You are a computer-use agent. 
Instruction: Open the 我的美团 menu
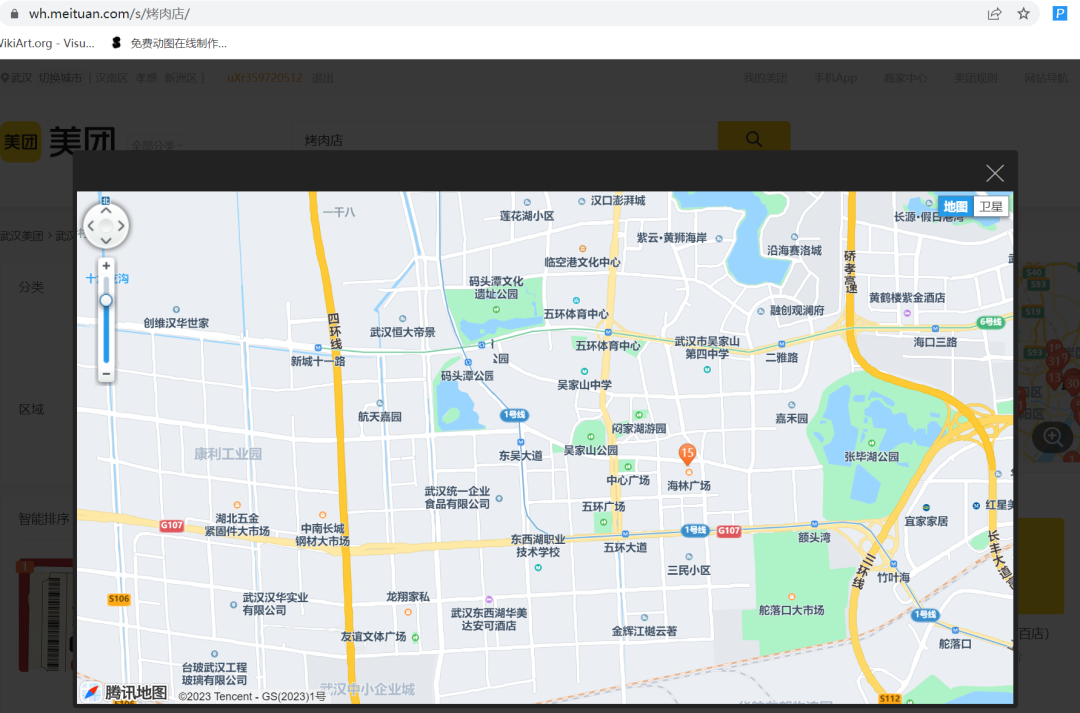pos(765,78)
